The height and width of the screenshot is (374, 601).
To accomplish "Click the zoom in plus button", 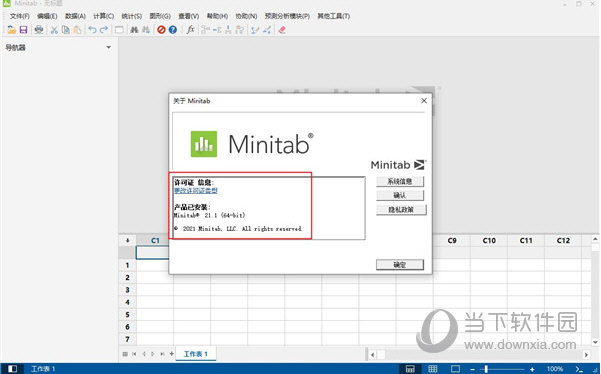I will 532,369.
